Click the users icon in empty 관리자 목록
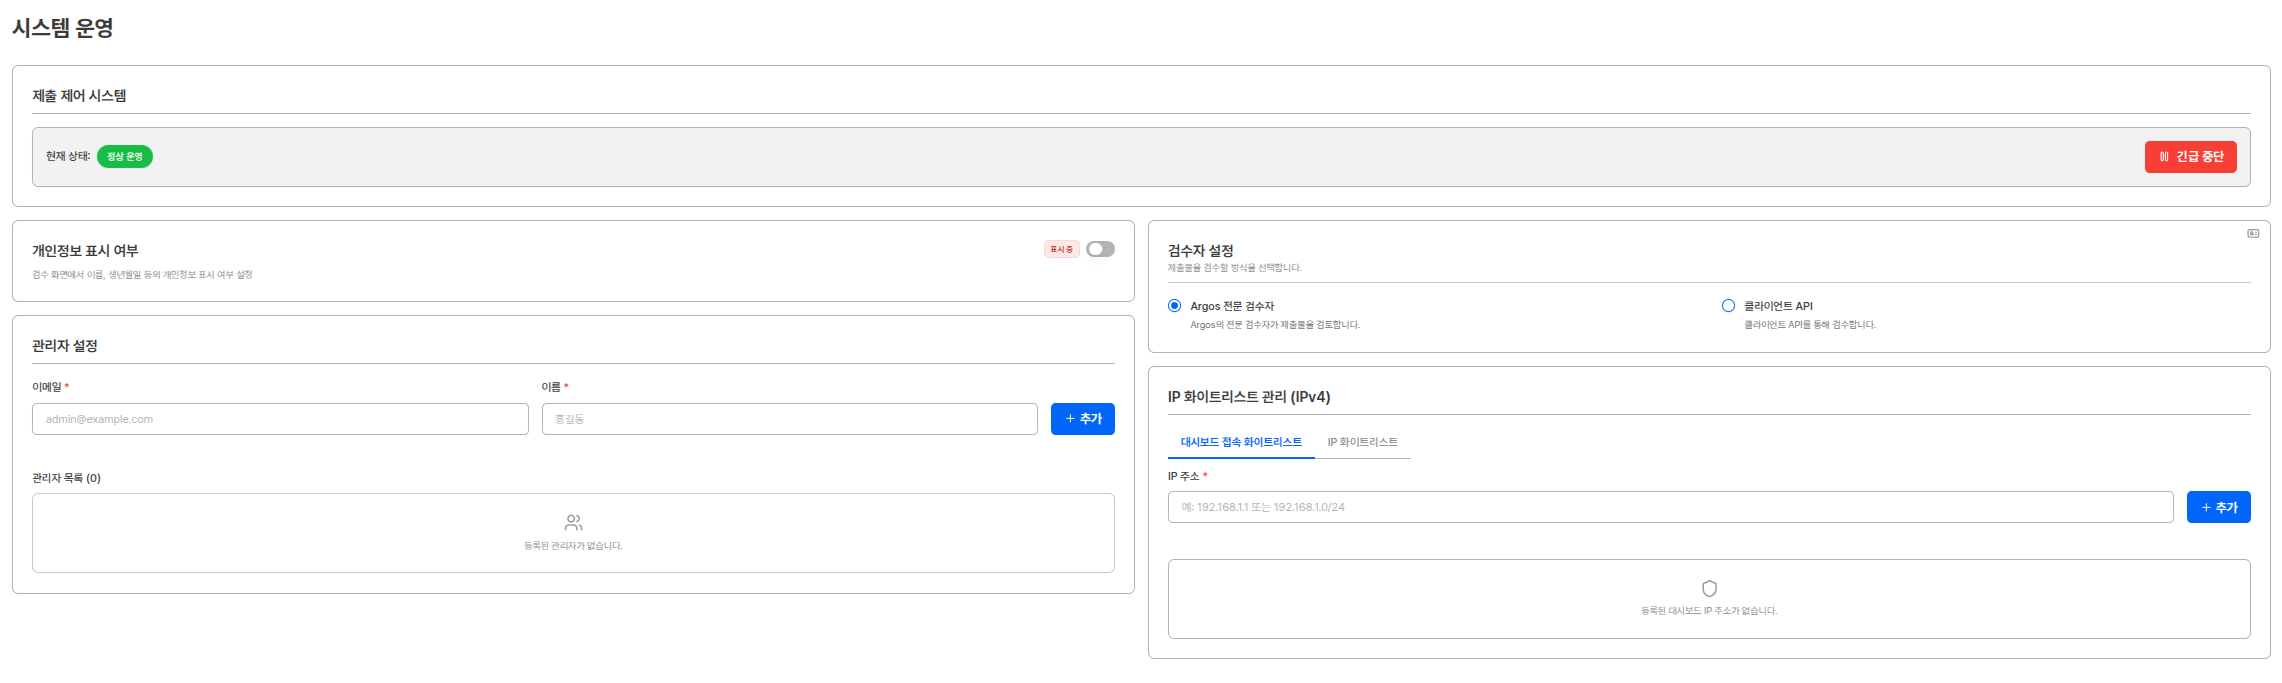Screen dimensions: 2282x683 coord(573,523)
